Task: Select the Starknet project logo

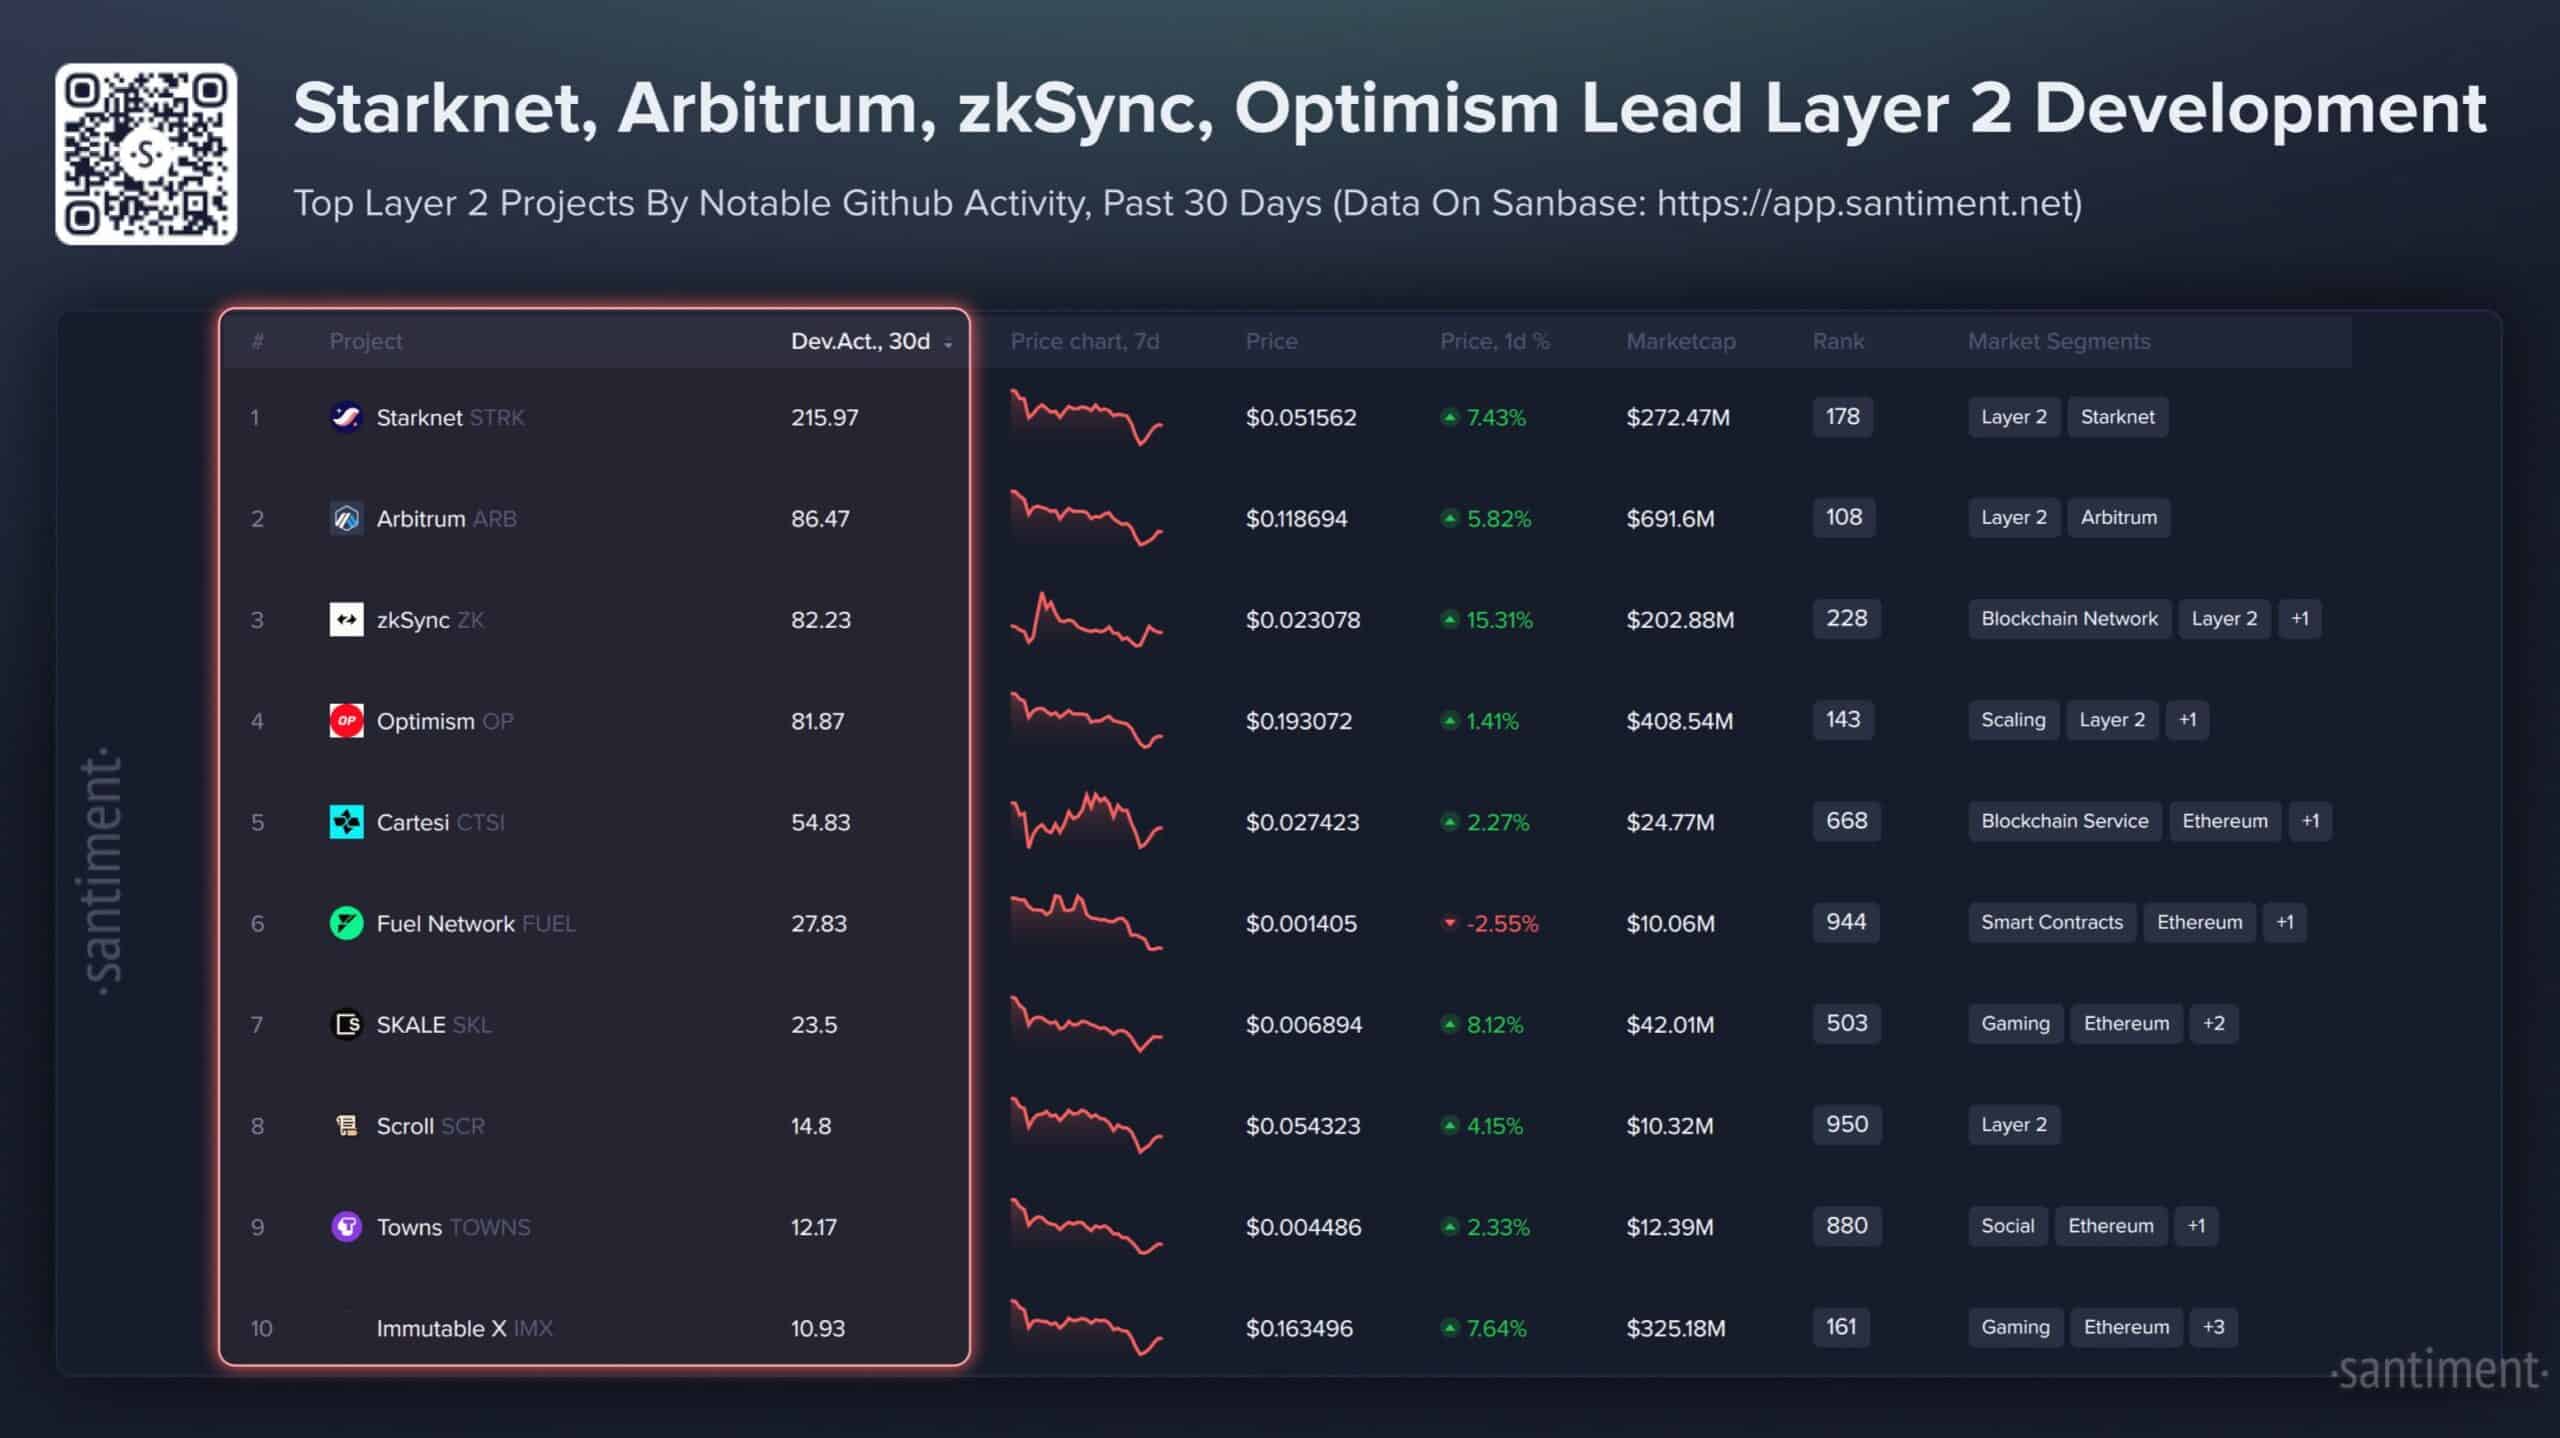Action: 347,417
